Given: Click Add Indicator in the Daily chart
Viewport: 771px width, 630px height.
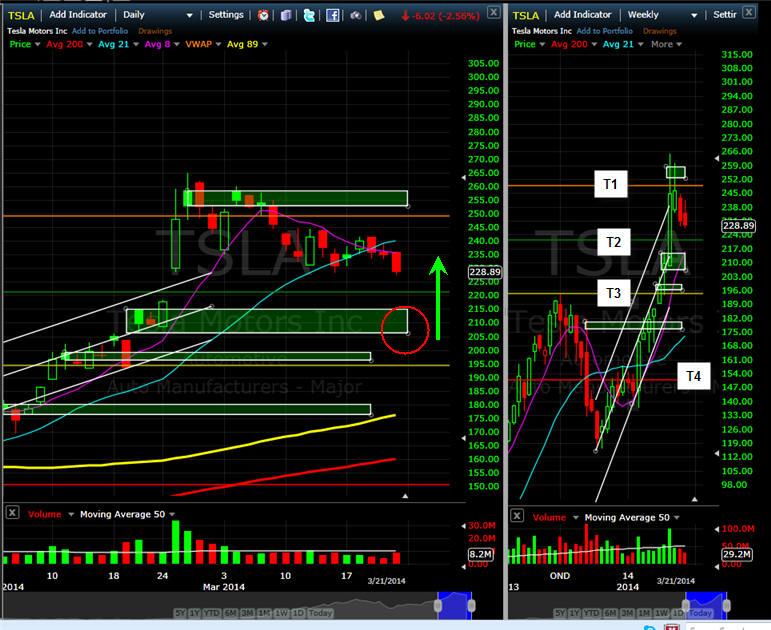Looking at the screenshot, I should point(78,15).
